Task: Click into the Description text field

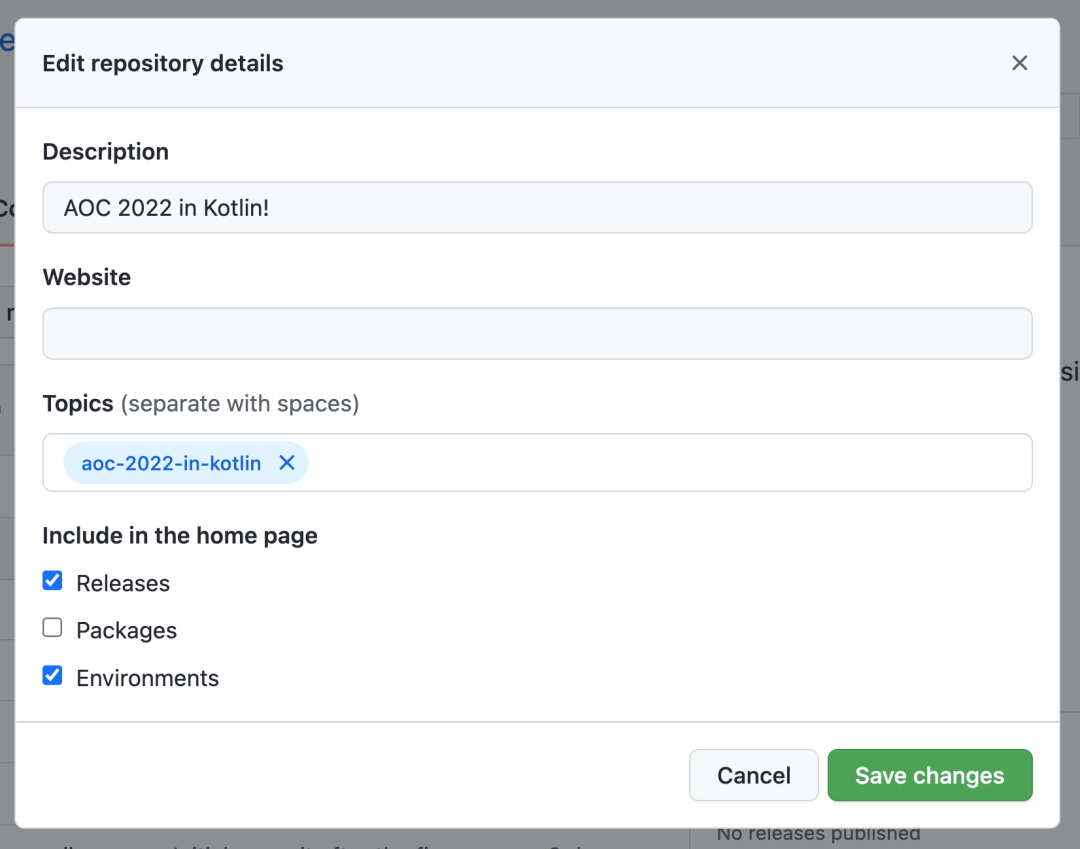Action: click(x=537, y=207)
